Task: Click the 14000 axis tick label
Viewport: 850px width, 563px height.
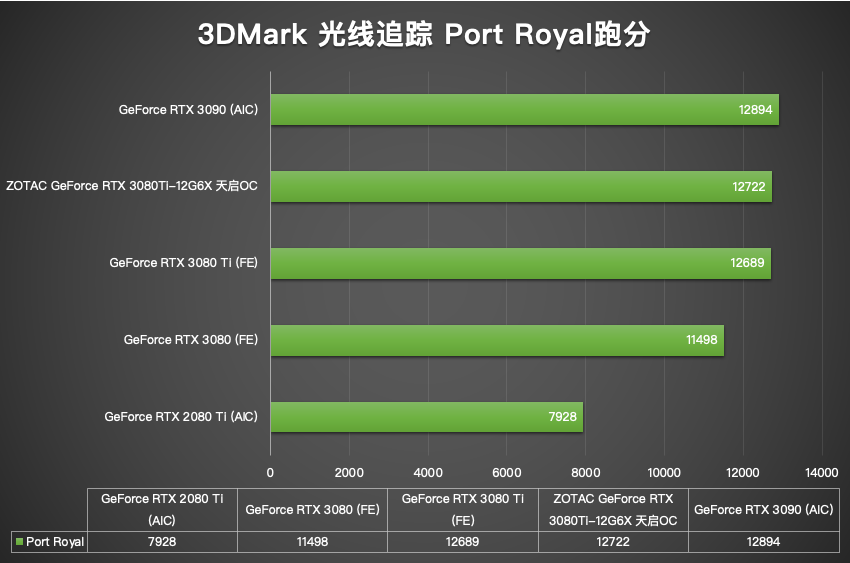Action: pyautogui.click(x=822, y=473)
